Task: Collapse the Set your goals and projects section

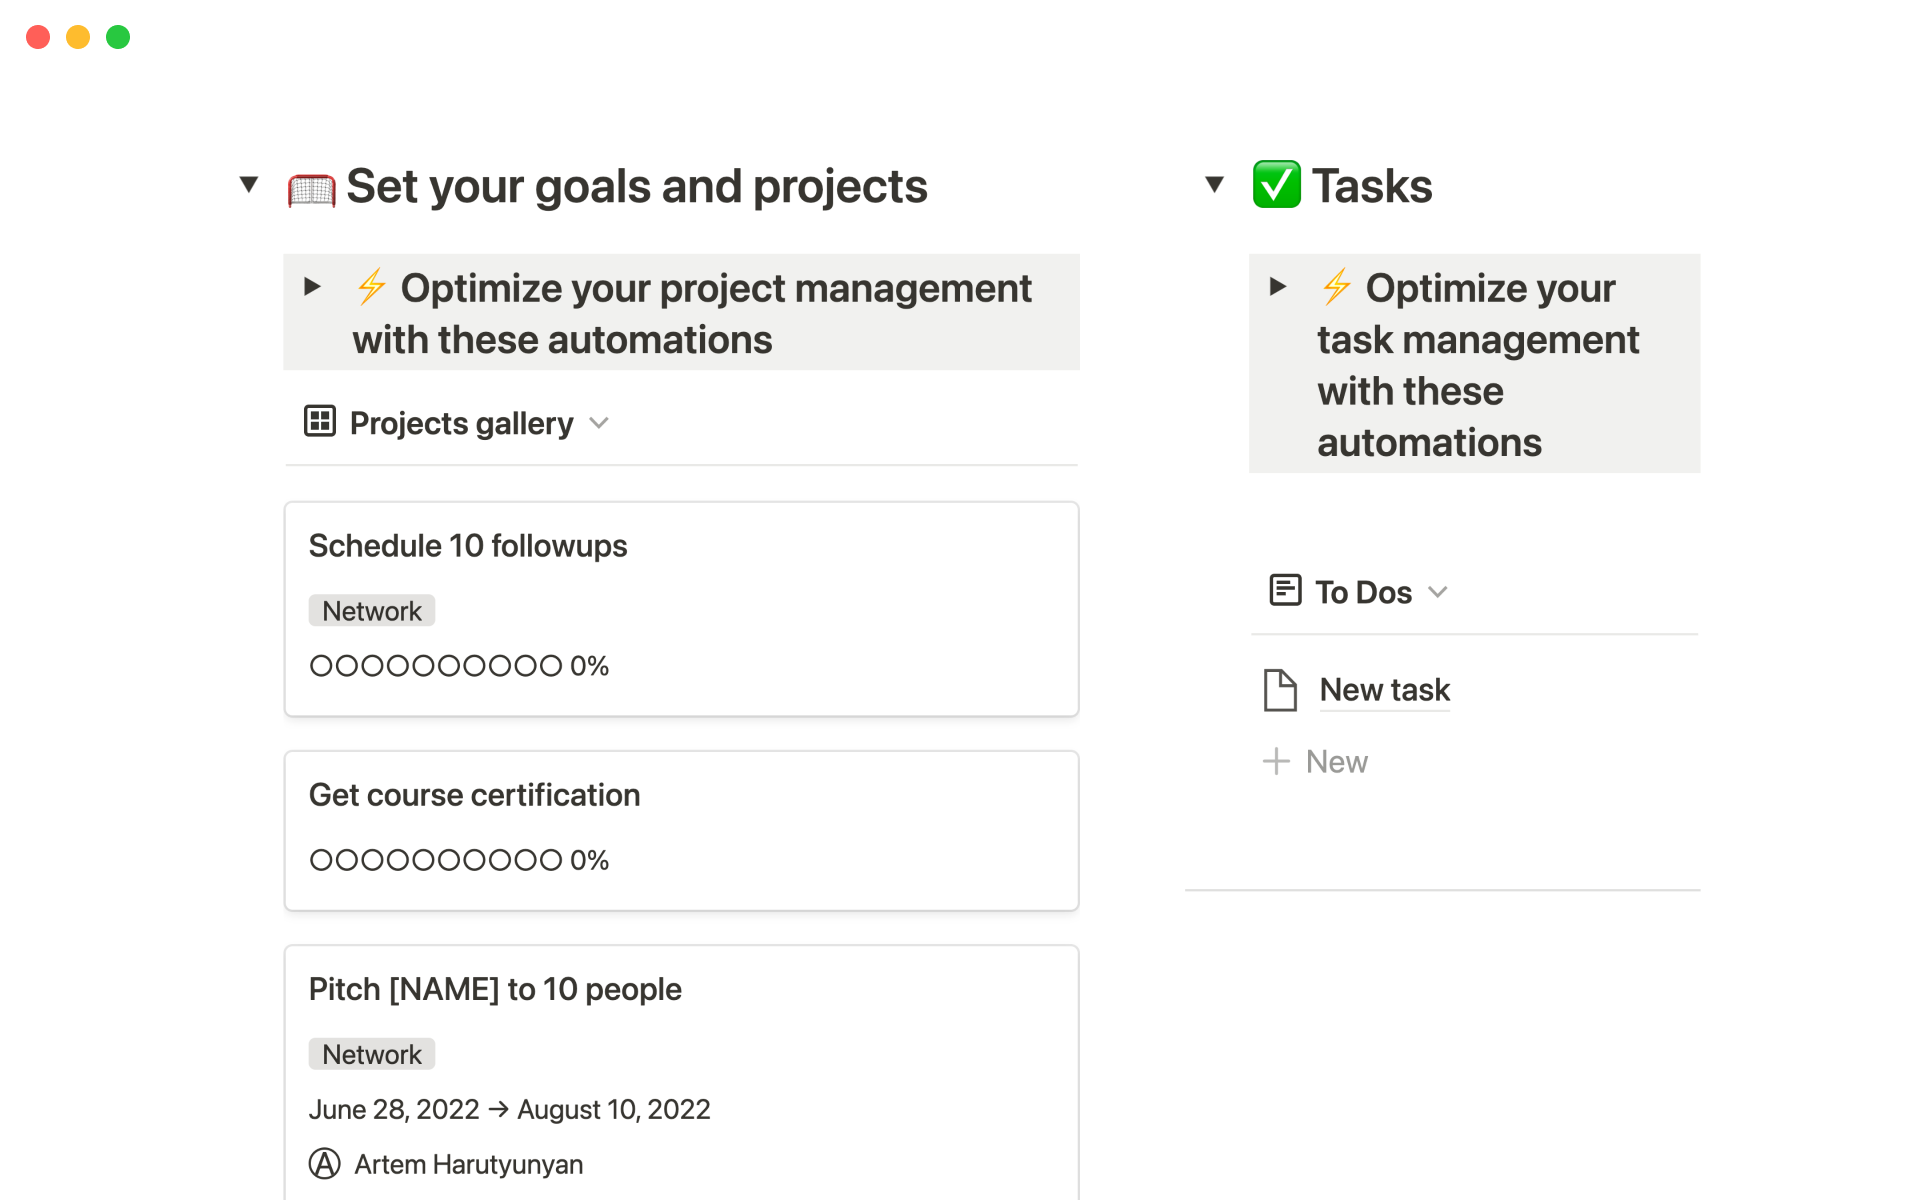Action: click(249, 184)
